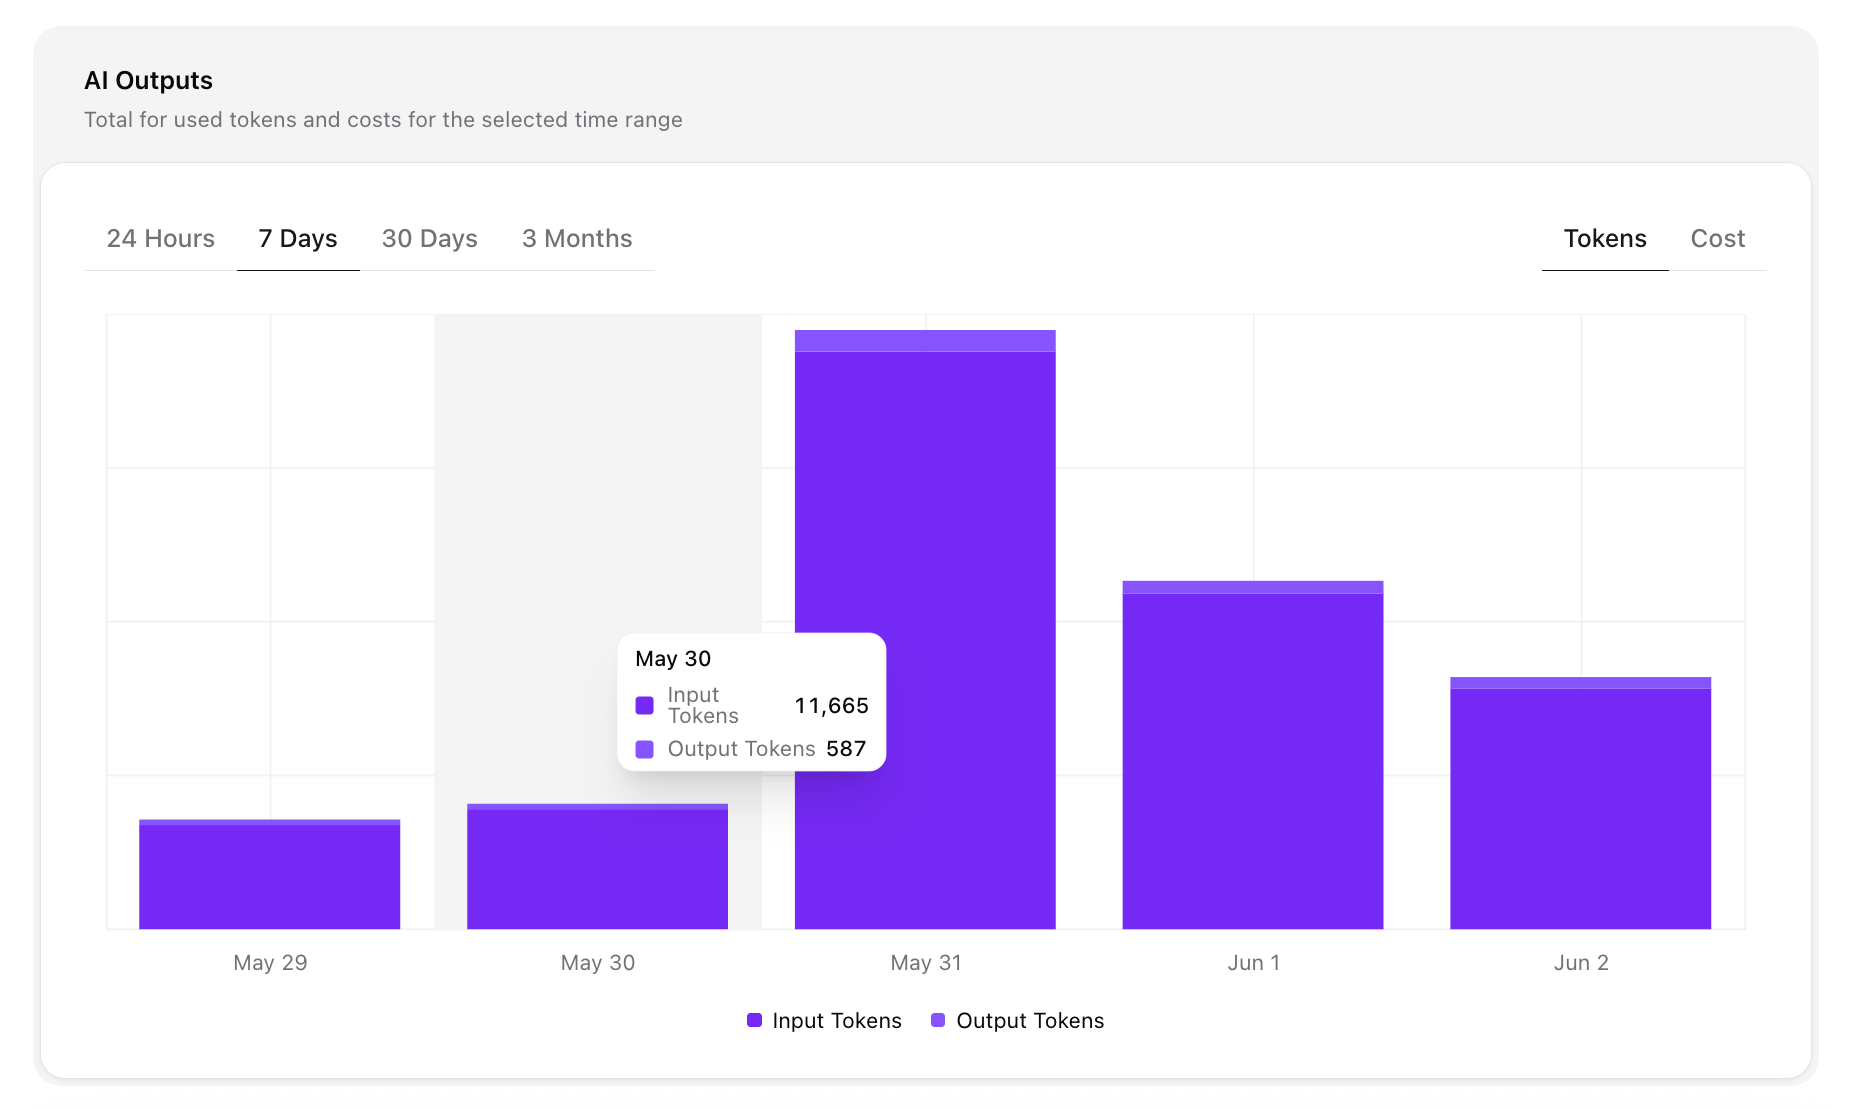Click output tokens segment atop May 31 bar
The image size is (1850, 1108).
click(925, 341)
